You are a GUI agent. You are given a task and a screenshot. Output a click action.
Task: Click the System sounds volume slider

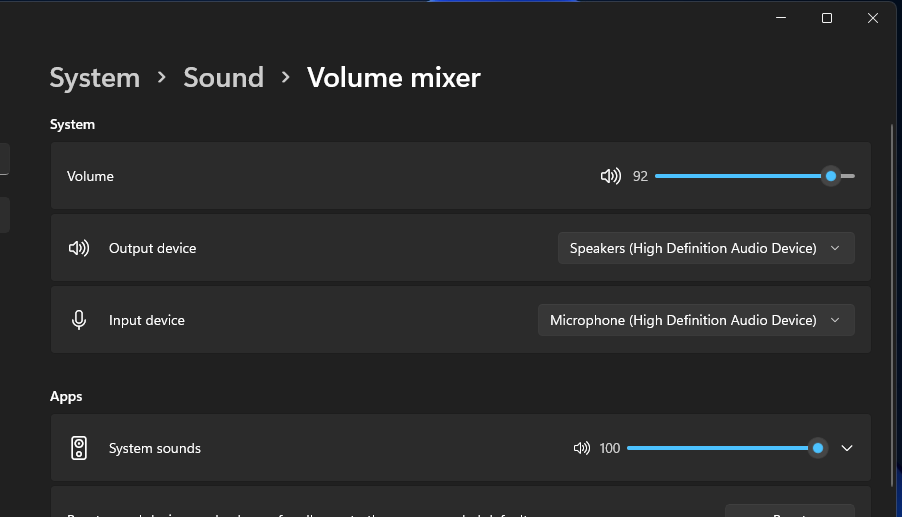pos(720,448)
